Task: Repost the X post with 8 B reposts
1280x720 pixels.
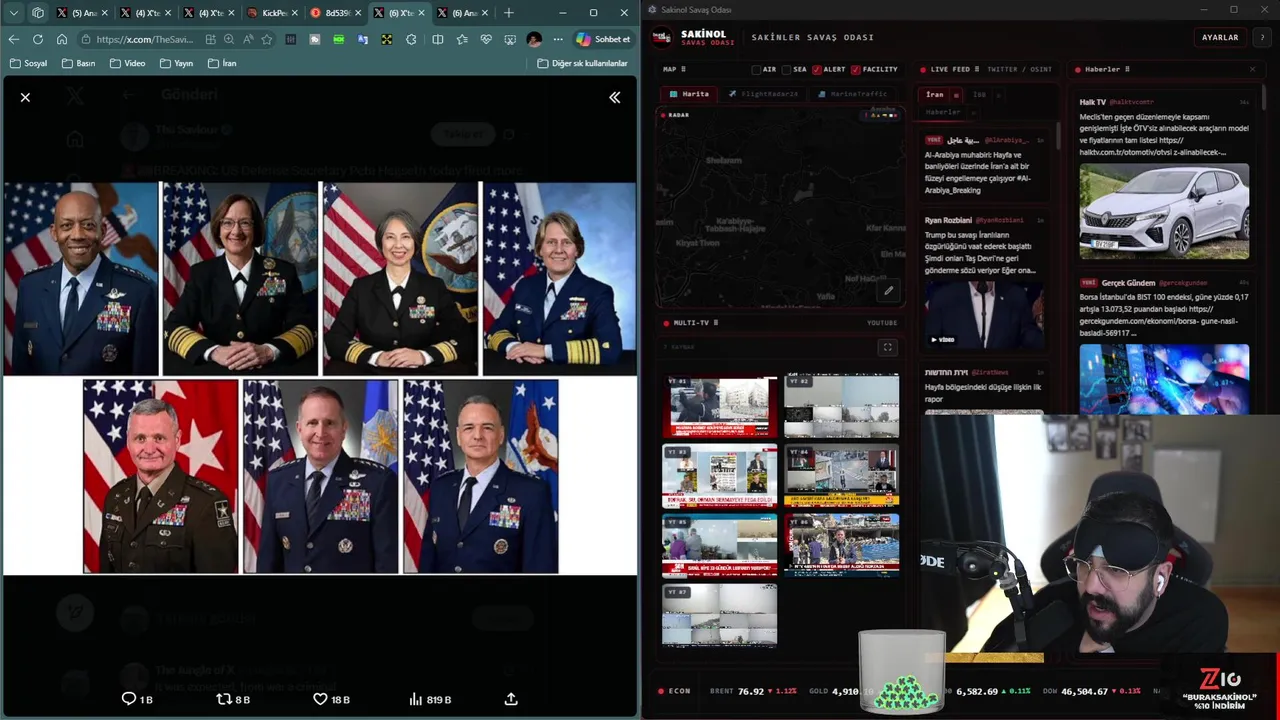Action: [x=233, y=699]
